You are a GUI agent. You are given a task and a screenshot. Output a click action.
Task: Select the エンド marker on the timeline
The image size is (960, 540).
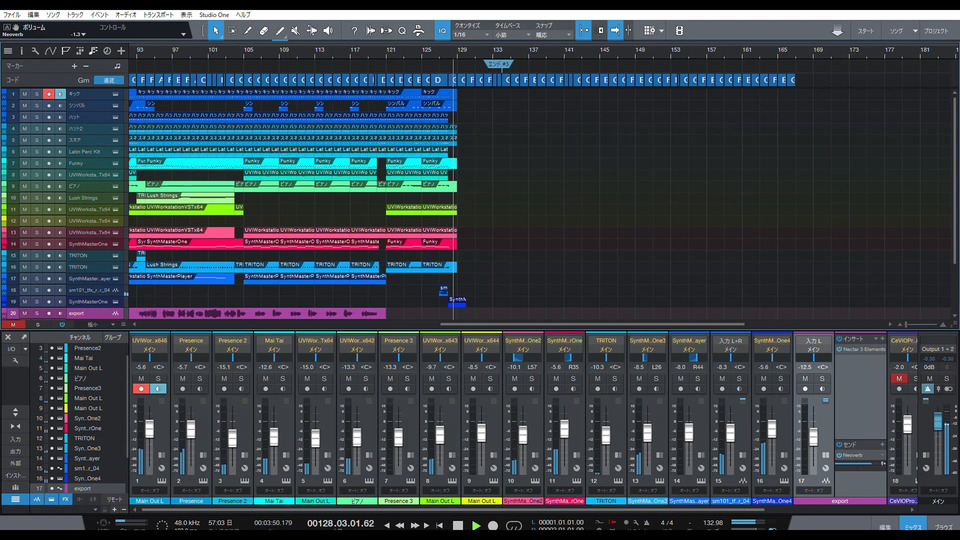tap(498, 64)
